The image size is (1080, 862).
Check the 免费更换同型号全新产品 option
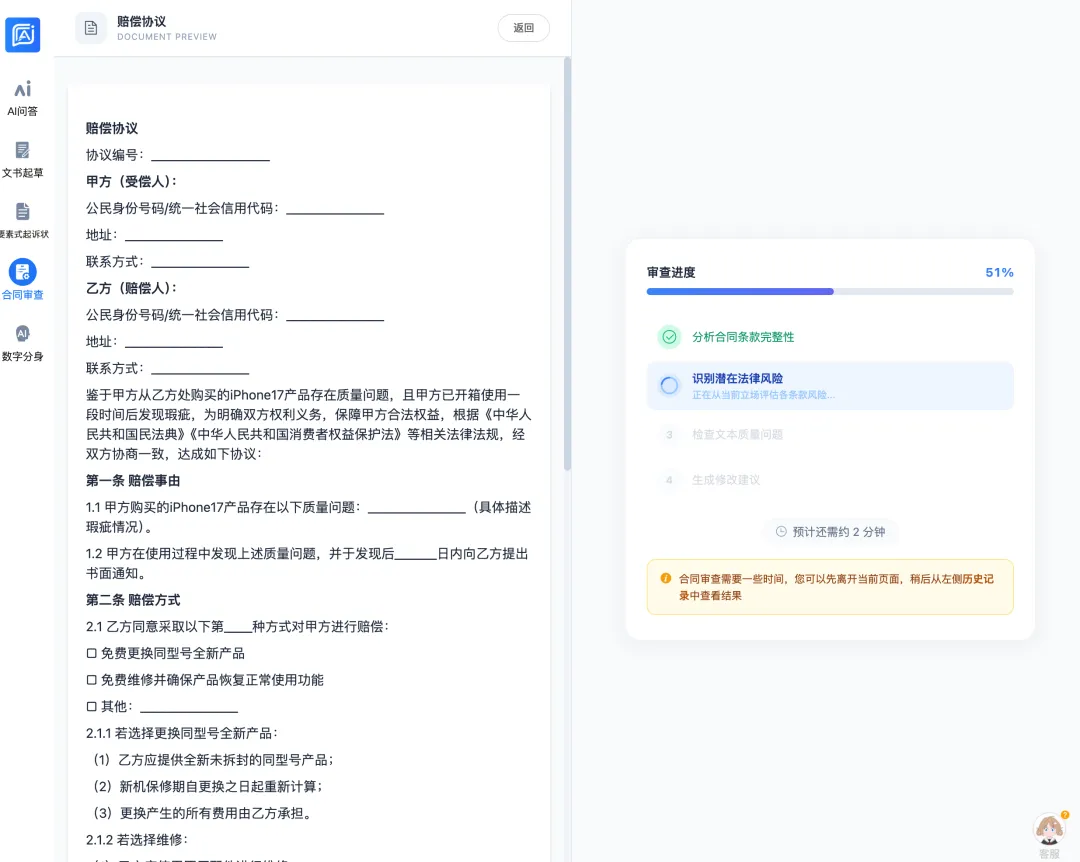90,653
